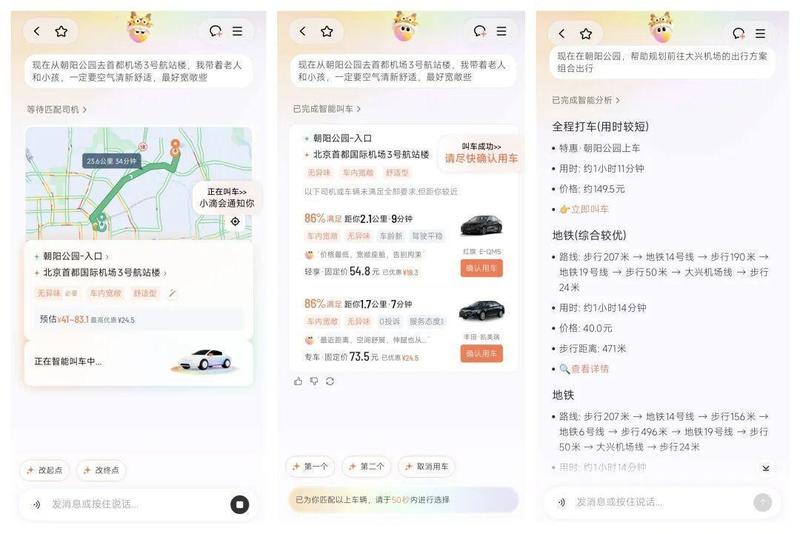Select the 第一个 quick reply chip
The height and width of the screenshot is (534, 800).
point(310,466)
